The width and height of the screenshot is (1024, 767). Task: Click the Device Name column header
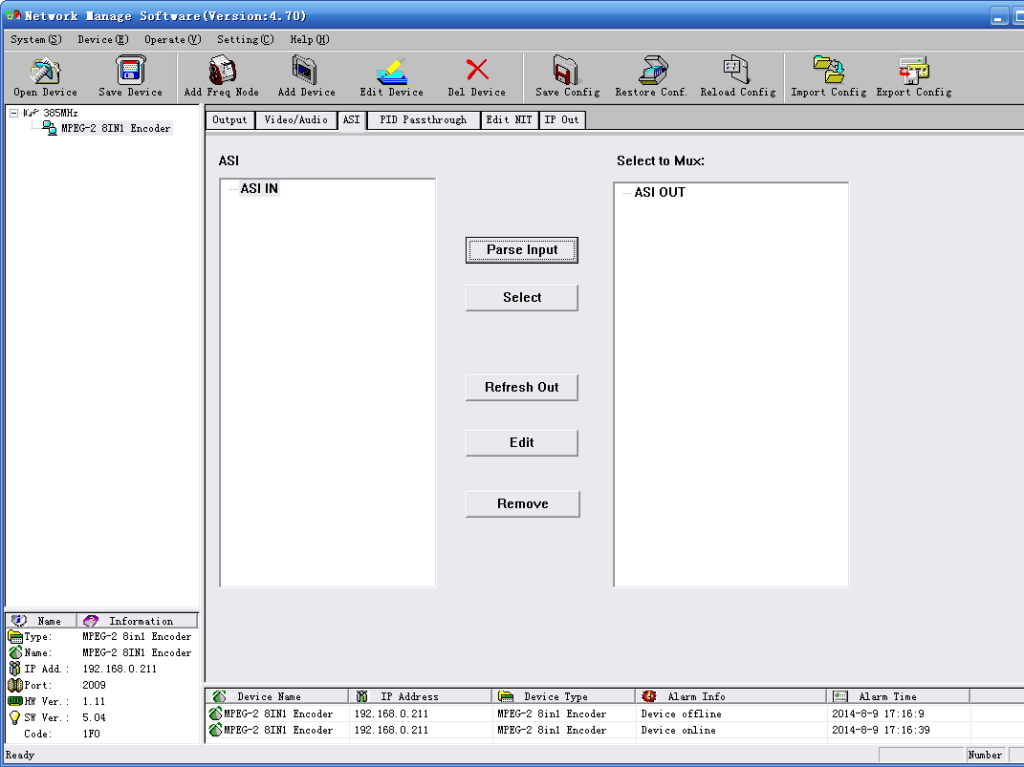coord(277,696)
